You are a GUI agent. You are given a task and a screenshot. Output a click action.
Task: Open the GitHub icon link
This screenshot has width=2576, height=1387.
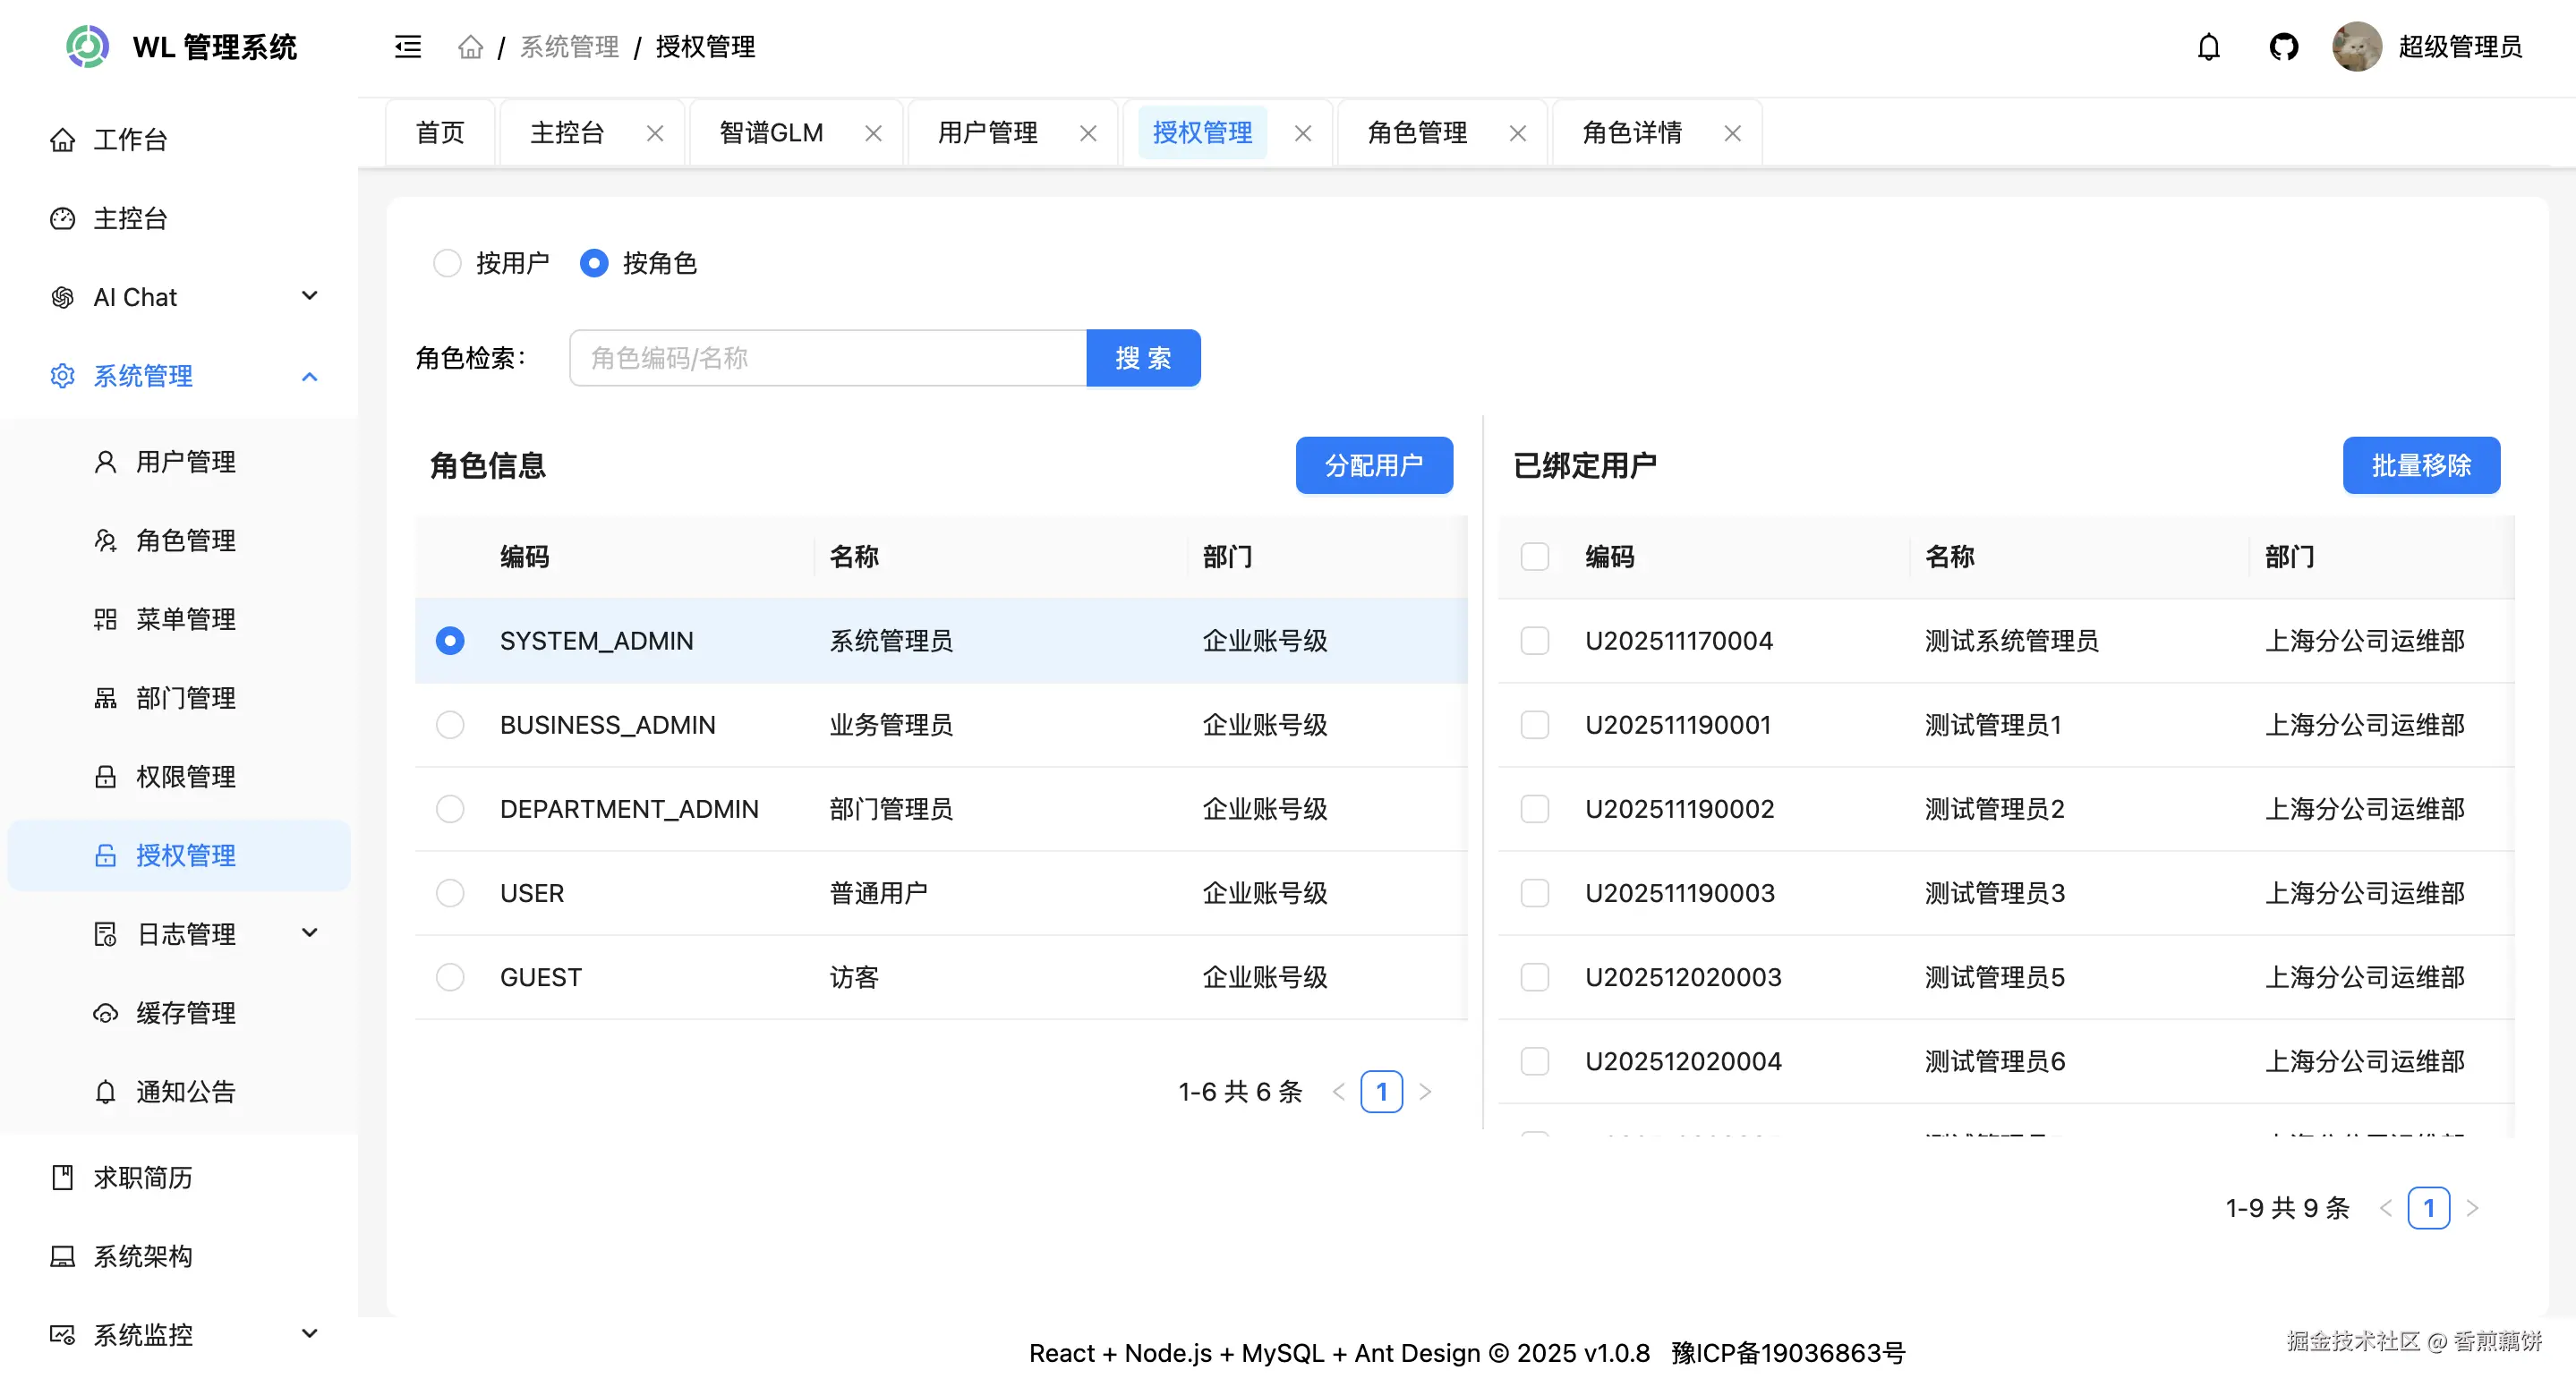point(2283,47)
